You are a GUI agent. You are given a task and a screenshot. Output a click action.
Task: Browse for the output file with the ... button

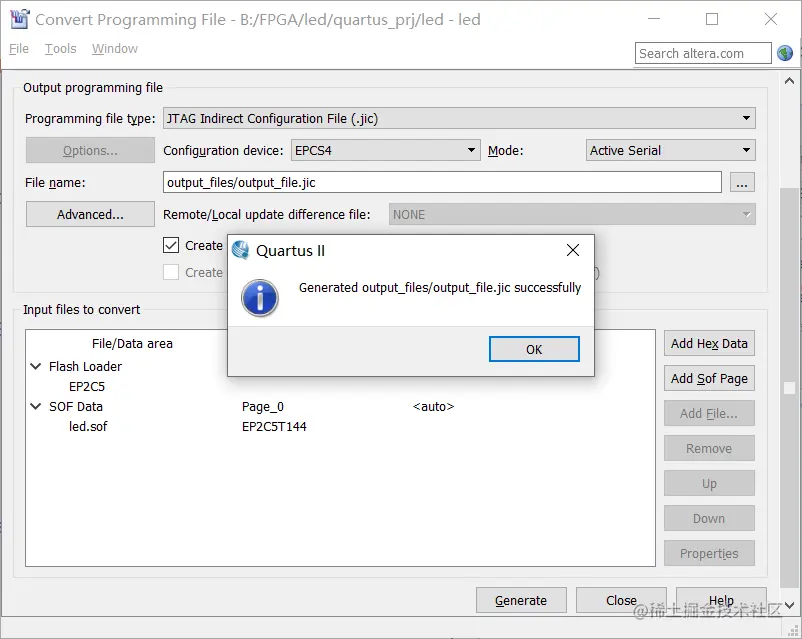point(742,183)
